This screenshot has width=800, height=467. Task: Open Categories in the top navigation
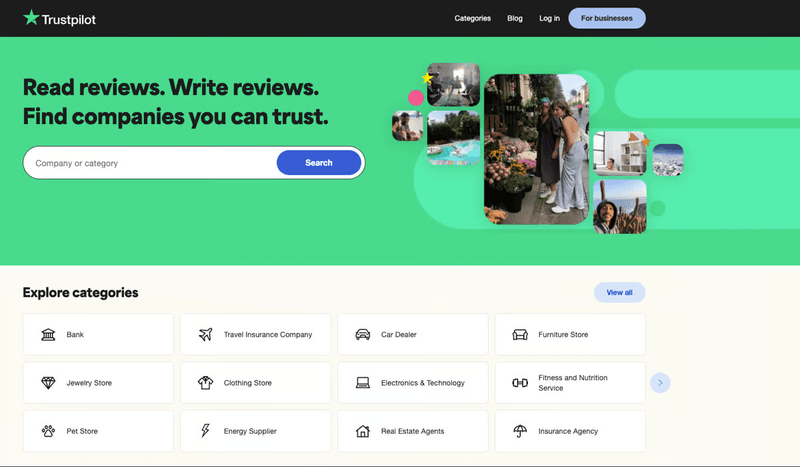pos(472,18)
